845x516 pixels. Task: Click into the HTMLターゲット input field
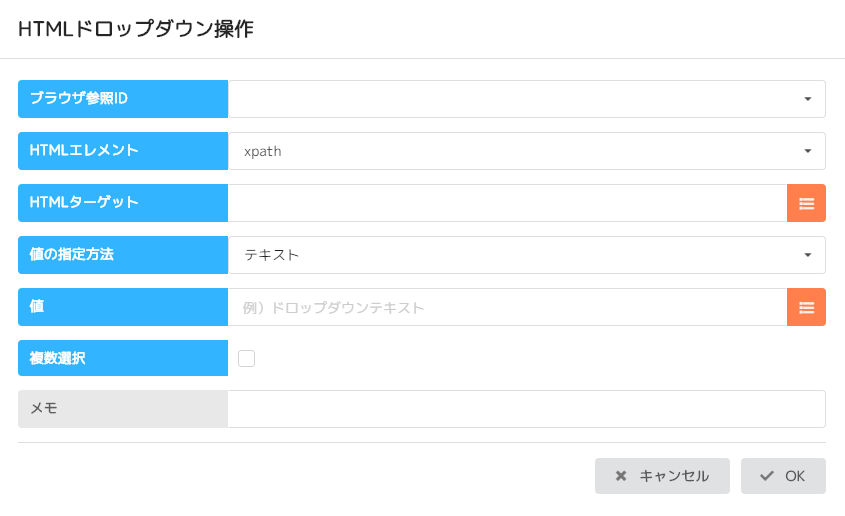507,203
